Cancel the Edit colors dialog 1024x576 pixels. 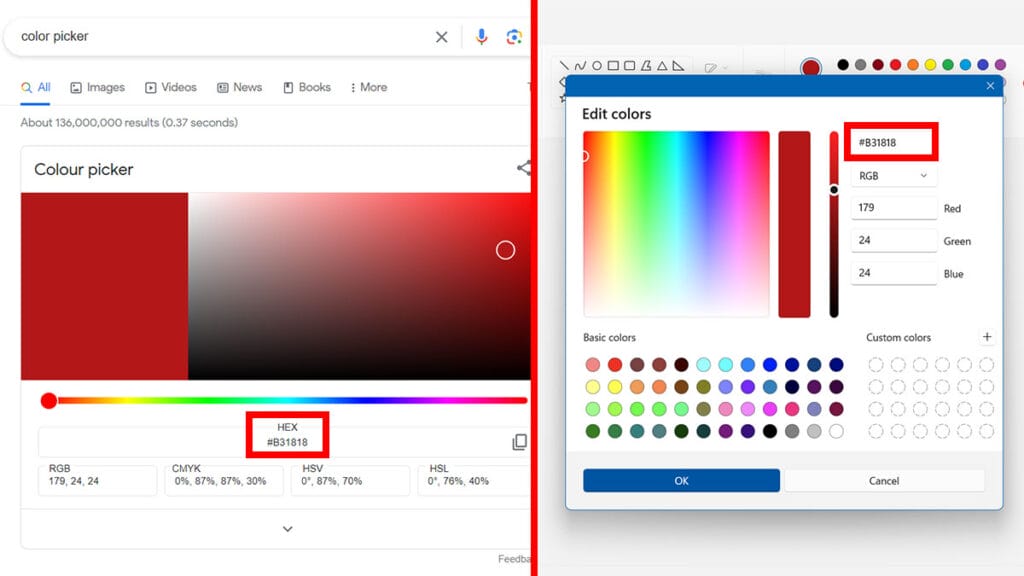(x=883, y=481)
